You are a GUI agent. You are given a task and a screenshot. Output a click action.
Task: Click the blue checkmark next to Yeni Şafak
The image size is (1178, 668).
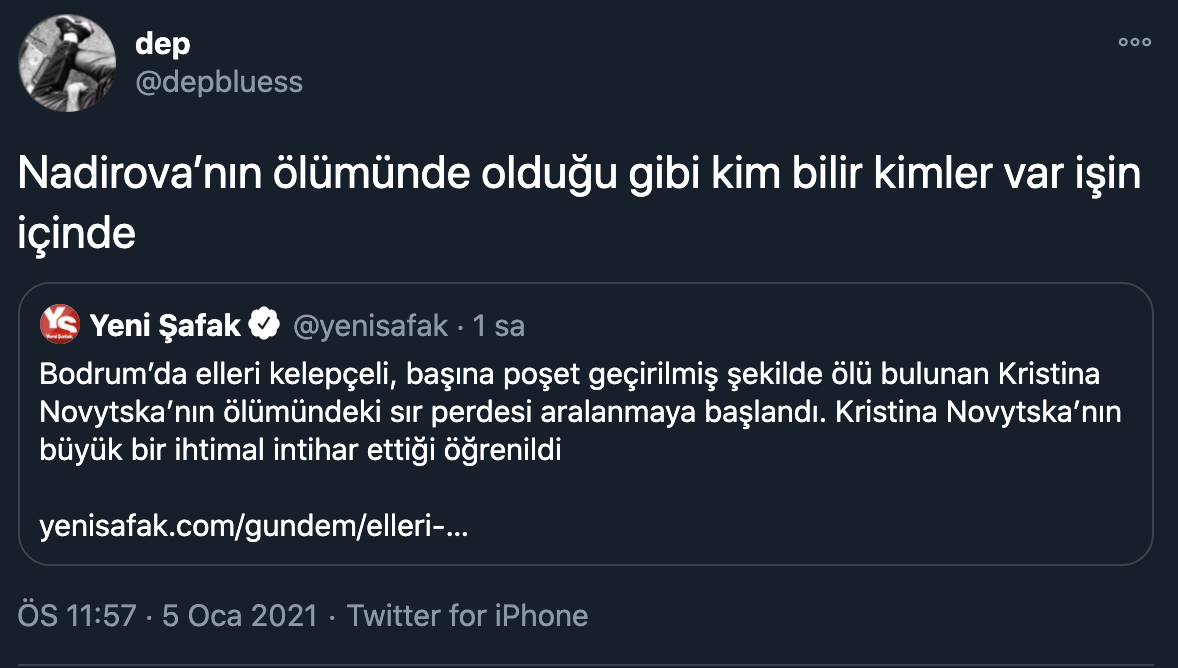click(x=263, y=323)
